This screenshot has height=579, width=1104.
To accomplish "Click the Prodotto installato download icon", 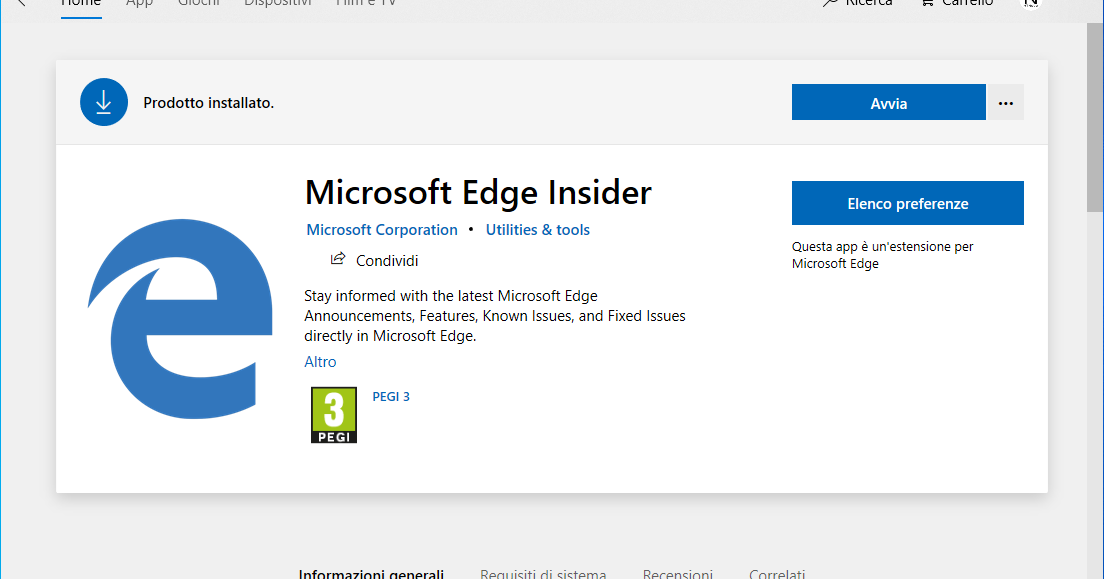I will click(x=104, y=101).
